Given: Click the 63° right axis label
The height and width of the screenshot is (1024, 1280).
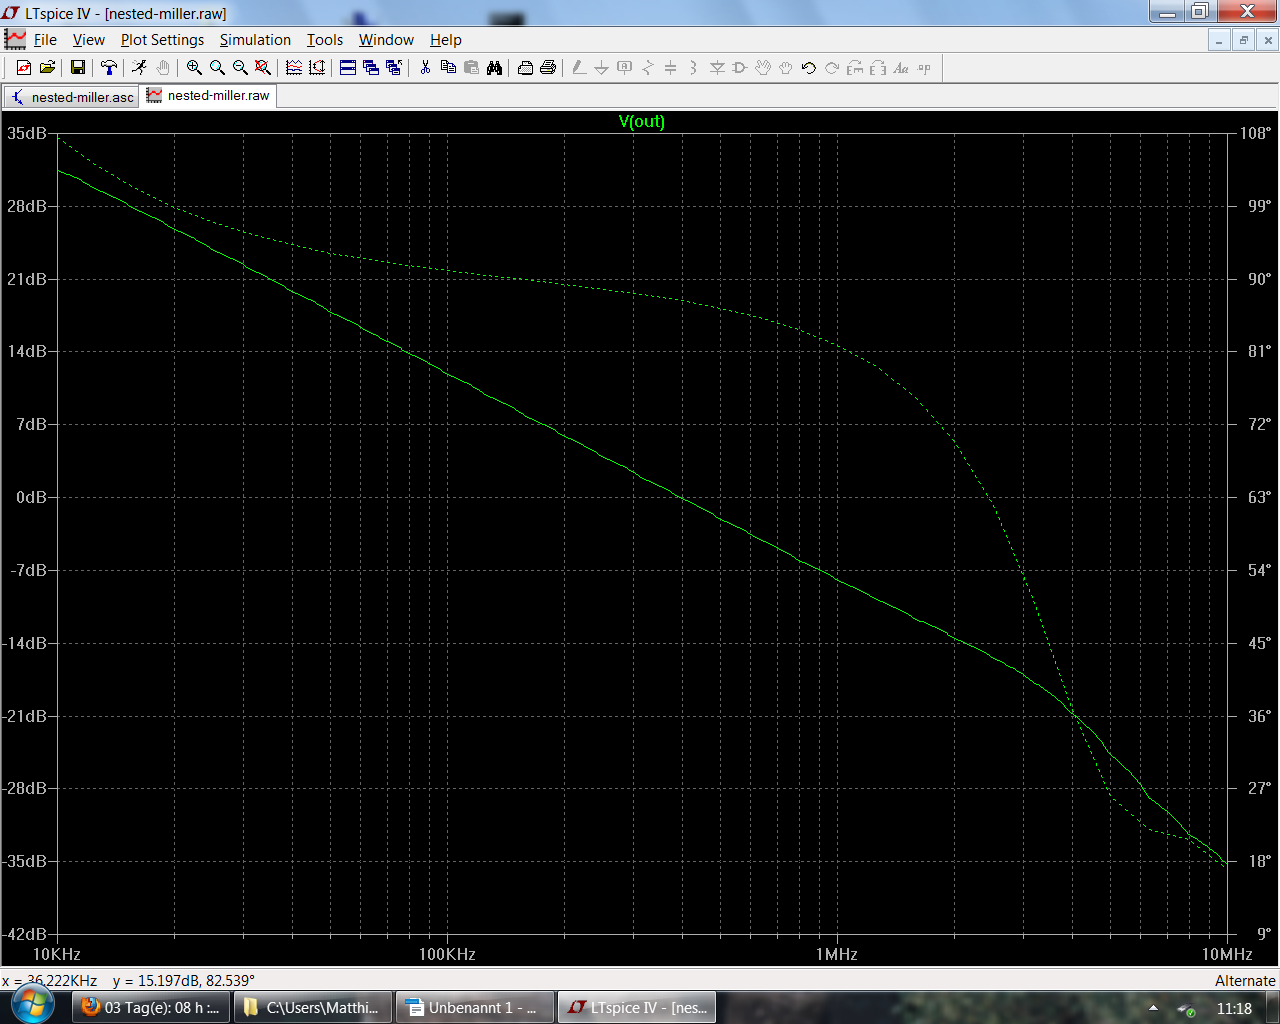Looking at the screenshot, I should [x=1259, y=497].
